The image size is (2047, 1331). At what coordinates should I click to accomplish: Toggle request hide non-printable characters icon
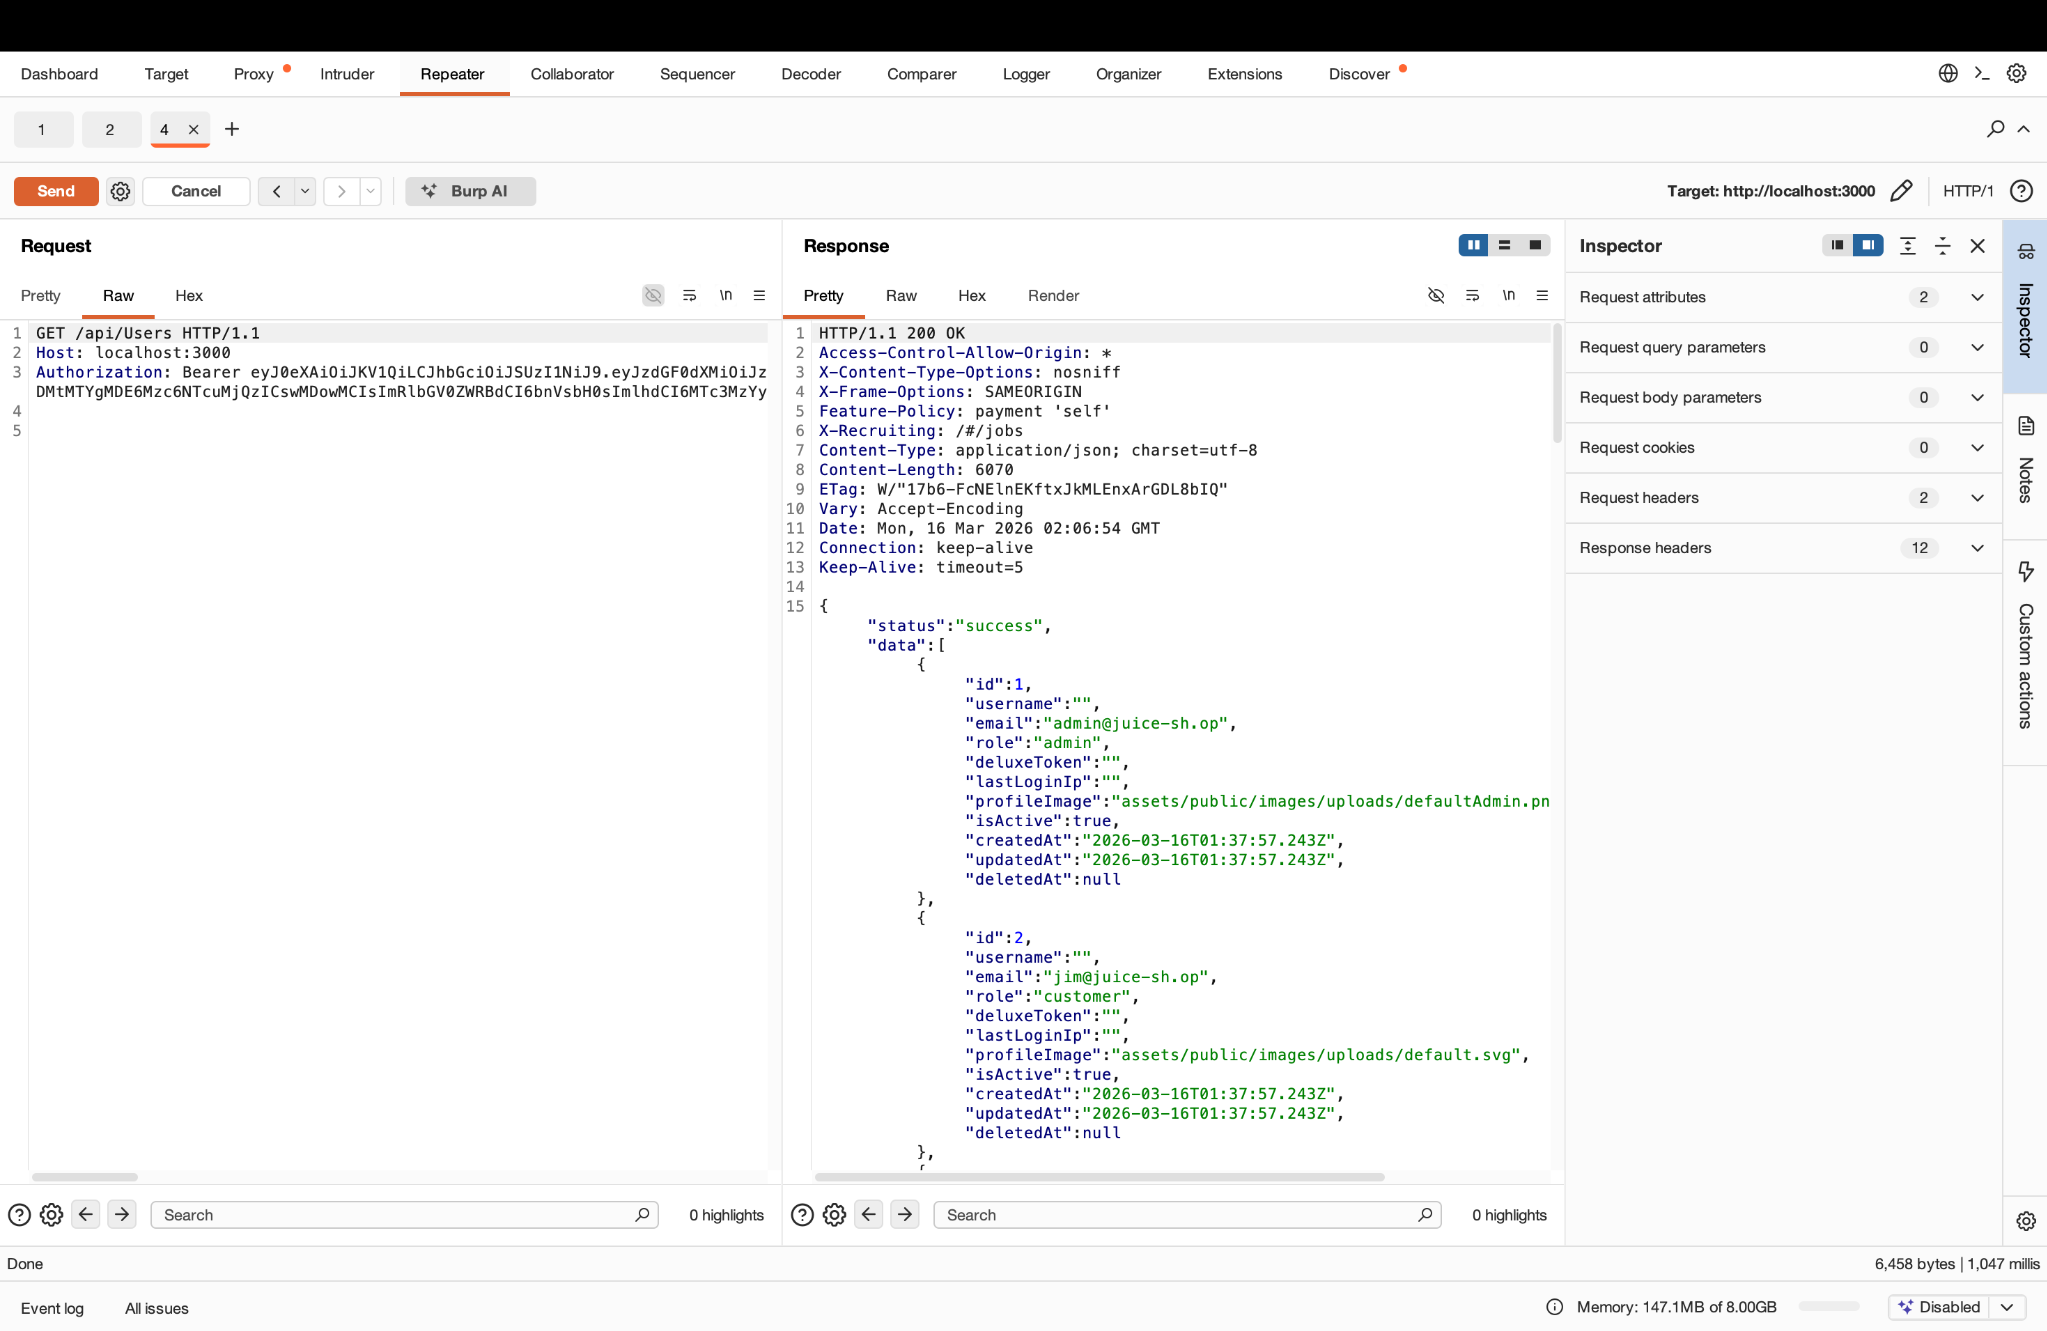[653, 295]
